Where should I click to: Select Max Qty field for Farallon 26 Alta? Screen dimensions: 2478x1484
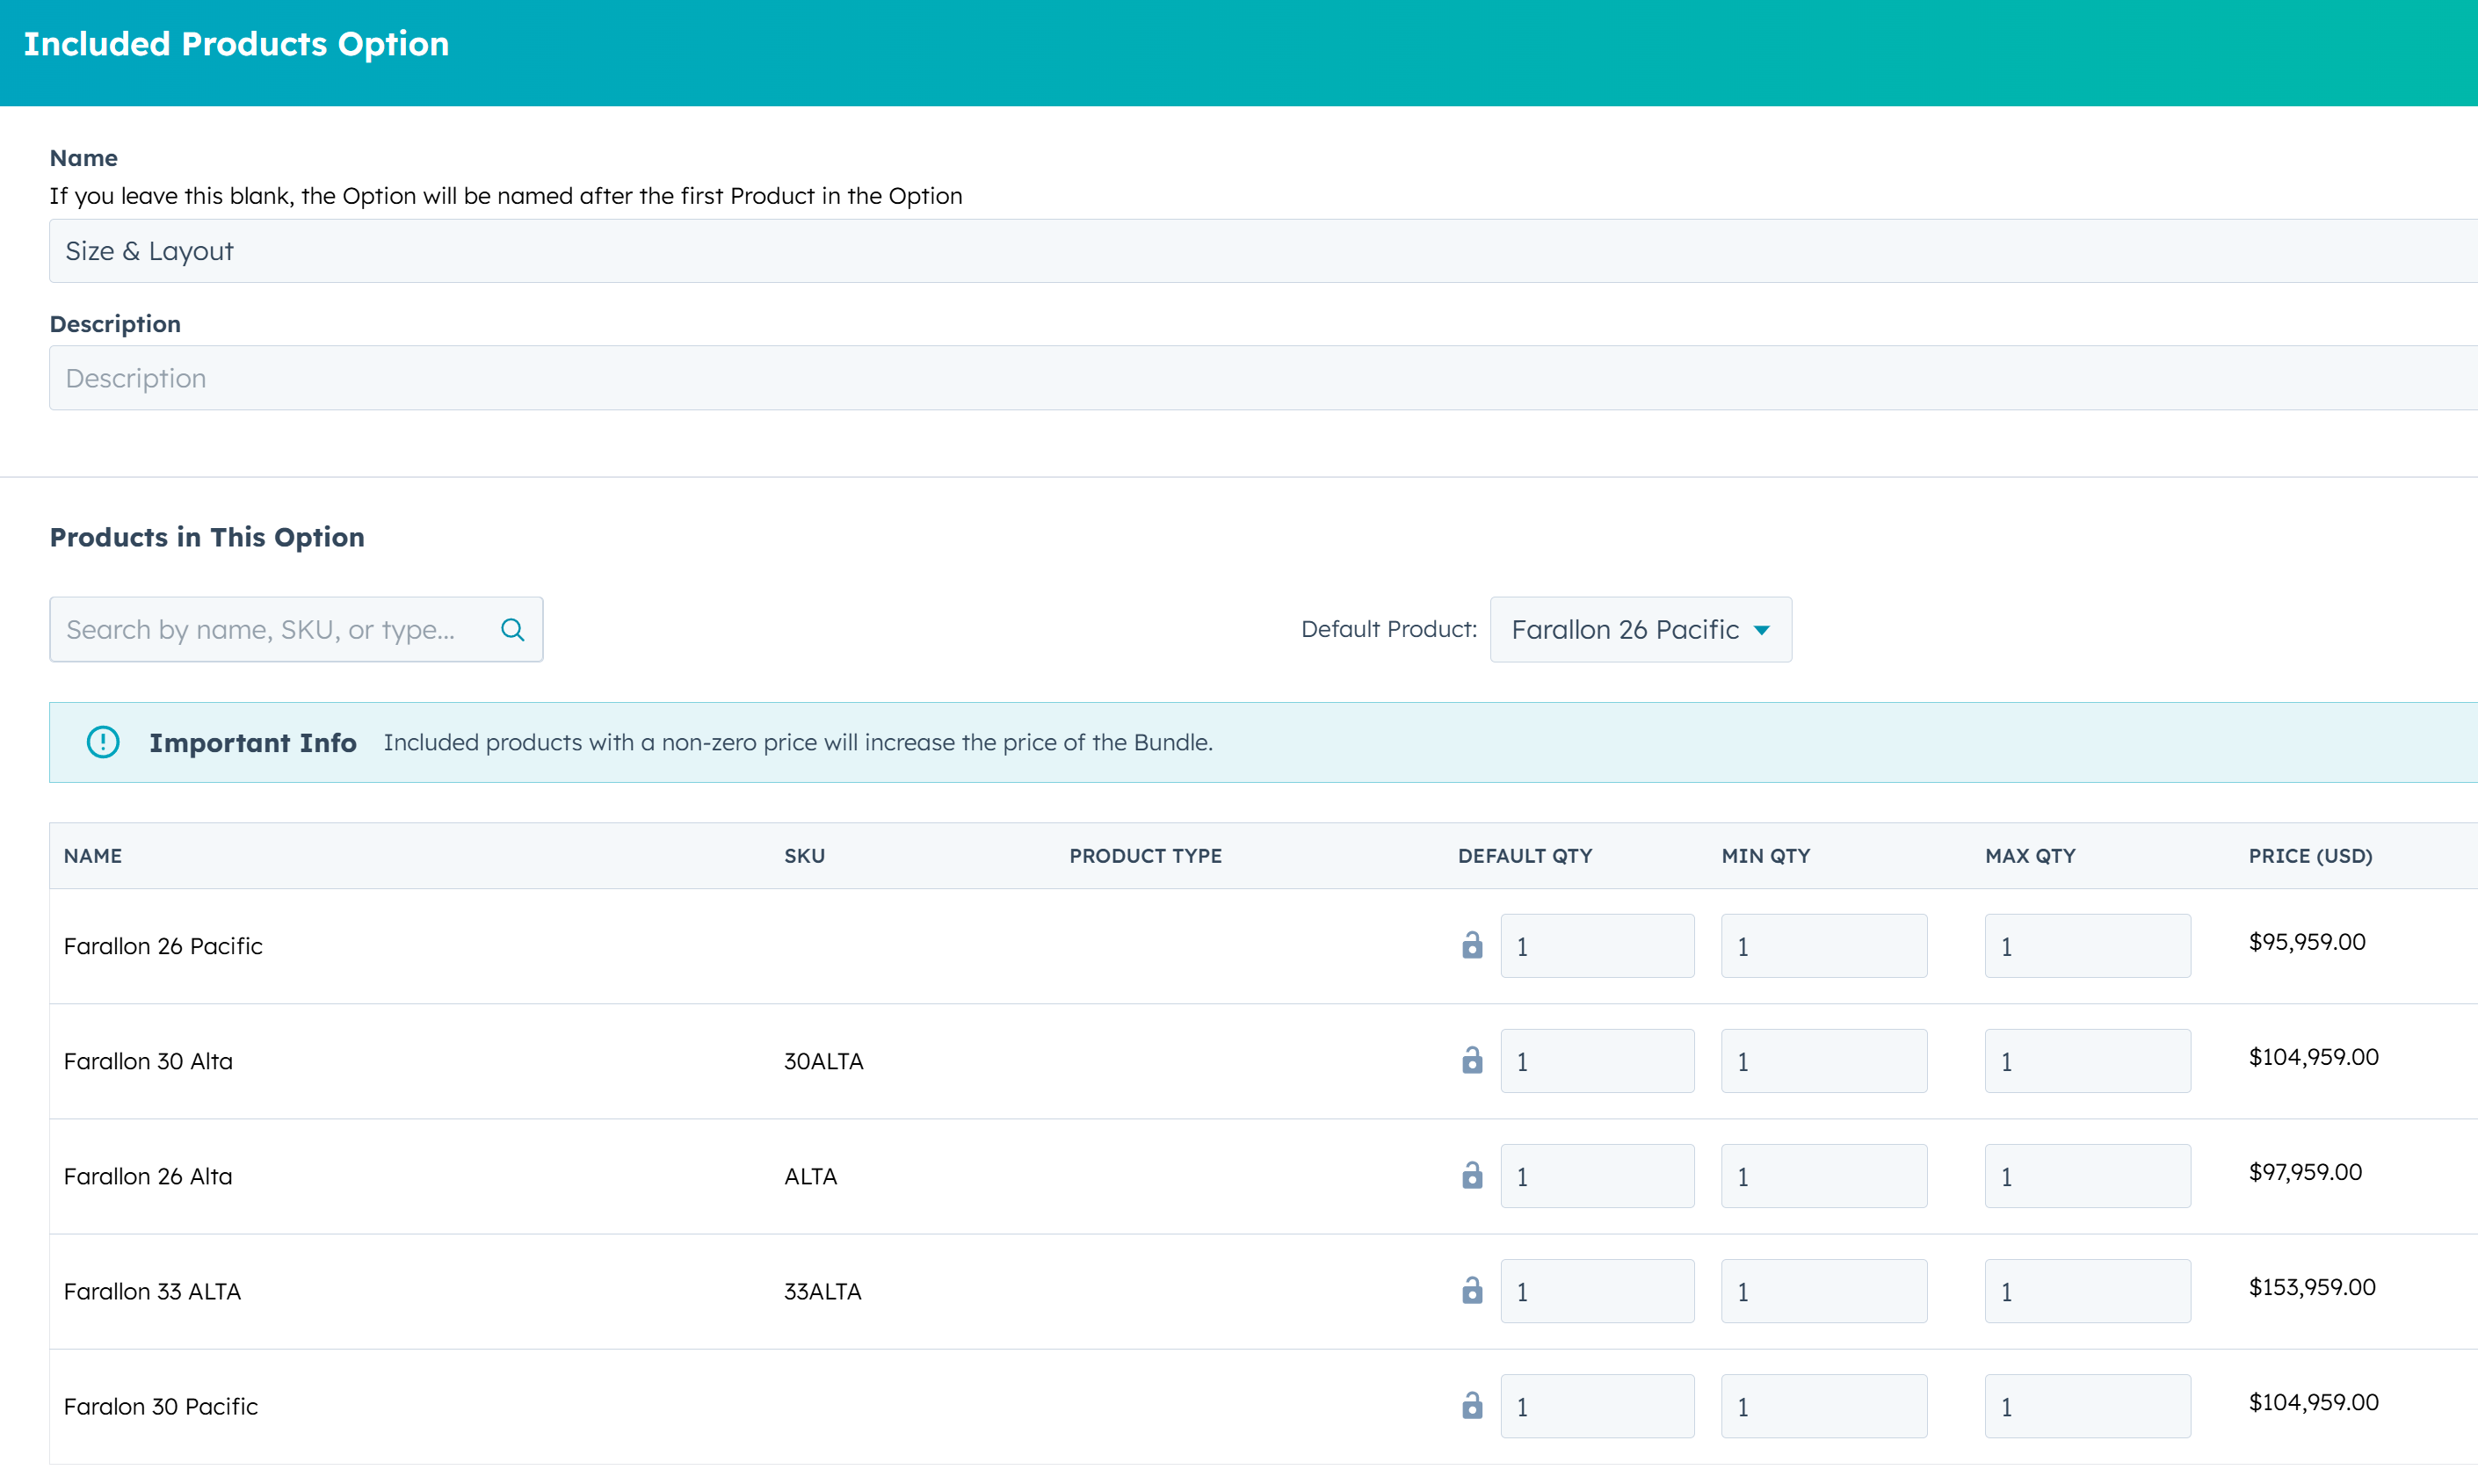(x=2087, y=1176)
